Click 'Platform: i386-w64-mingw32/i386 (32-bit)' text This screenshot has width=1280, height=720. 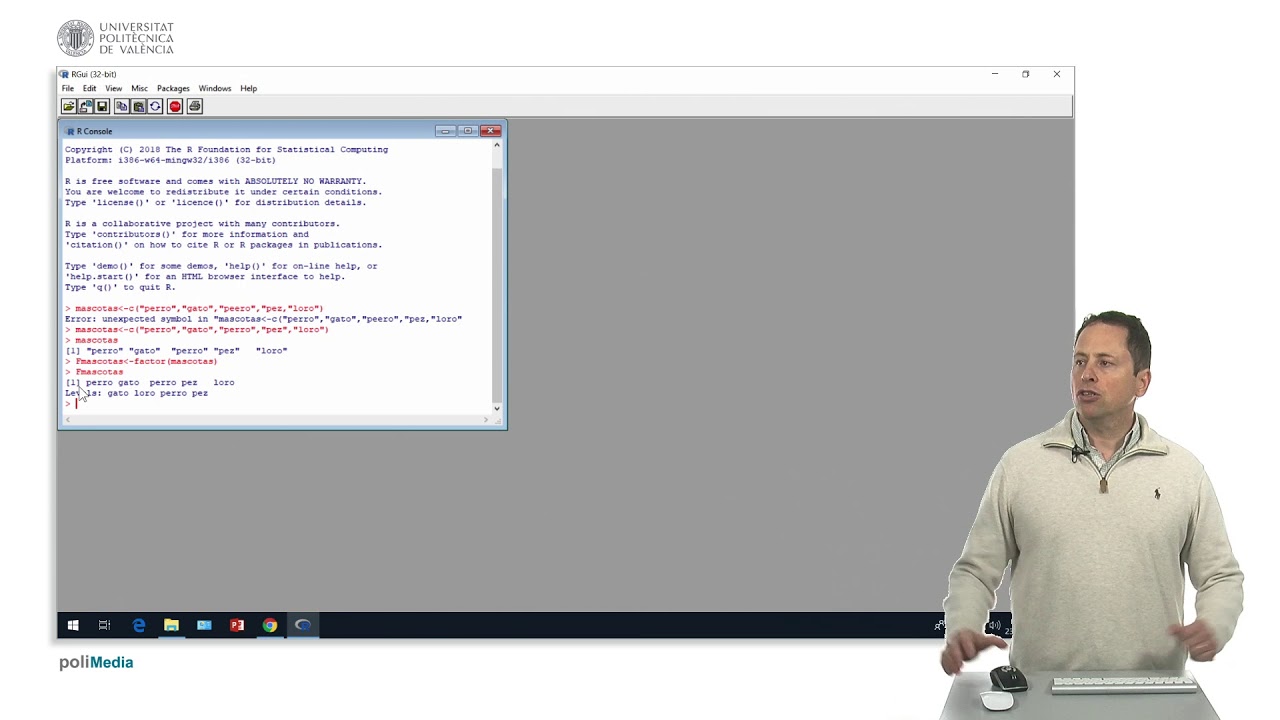[170, 160]
